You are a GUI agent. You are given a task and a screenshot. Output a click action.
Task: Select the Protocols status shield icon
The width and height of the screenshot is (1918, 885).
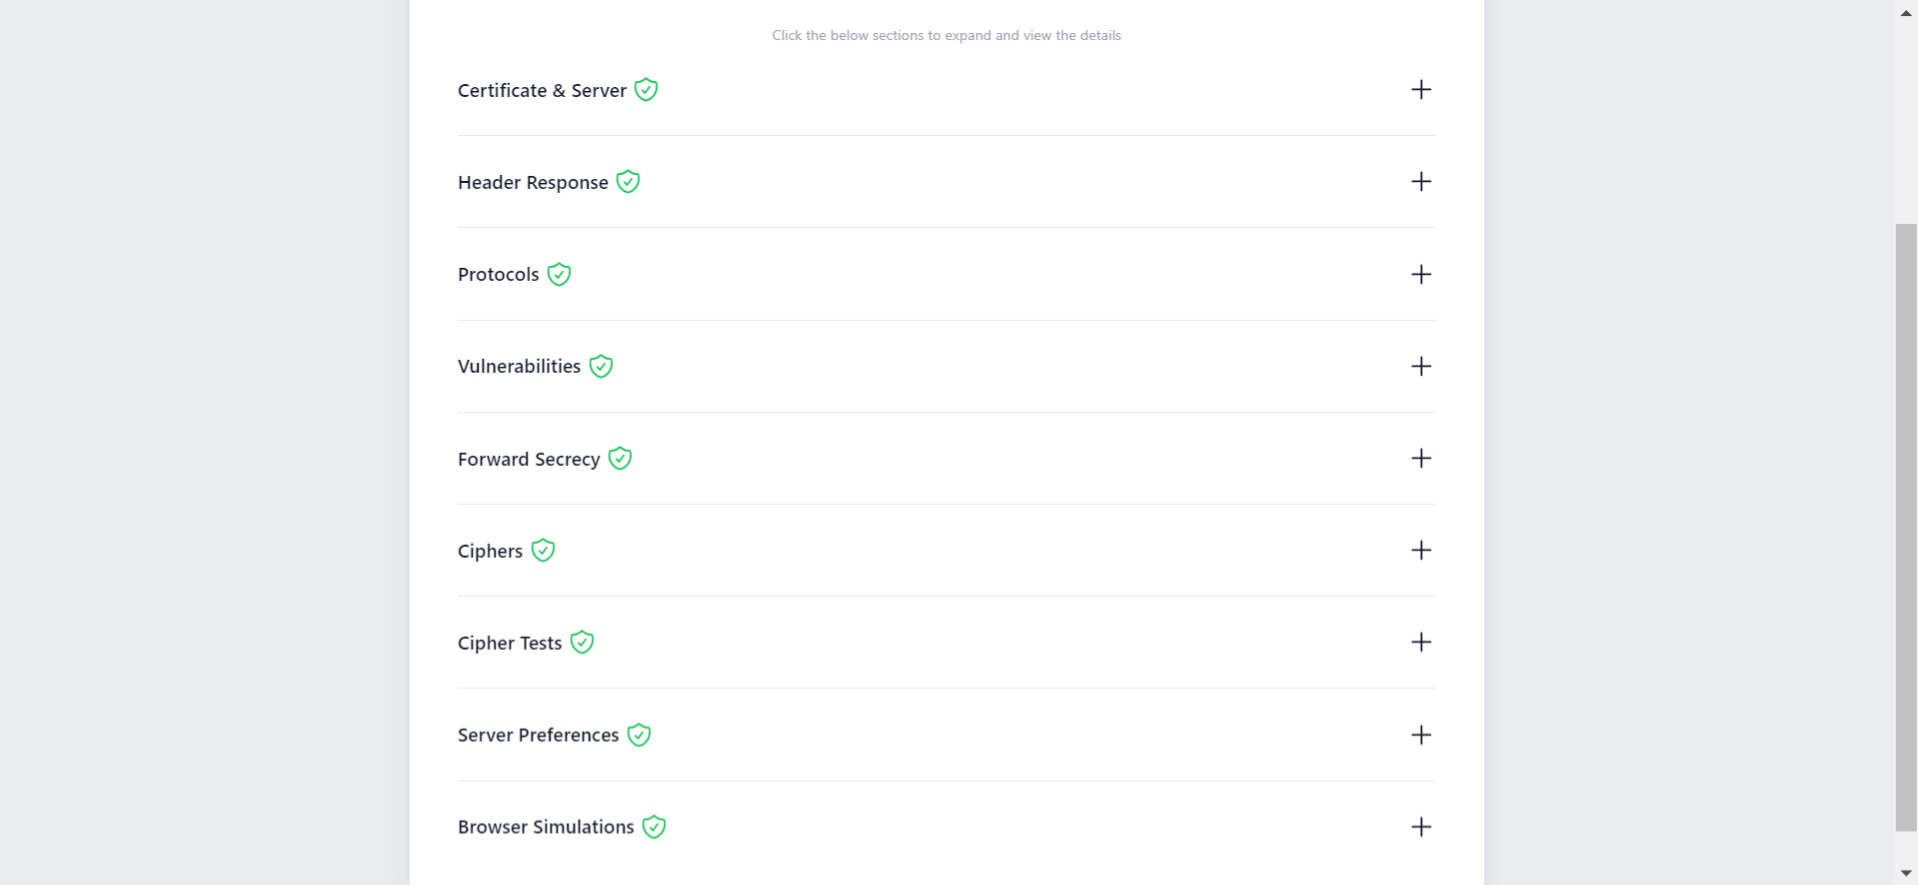tap(558, 274)
